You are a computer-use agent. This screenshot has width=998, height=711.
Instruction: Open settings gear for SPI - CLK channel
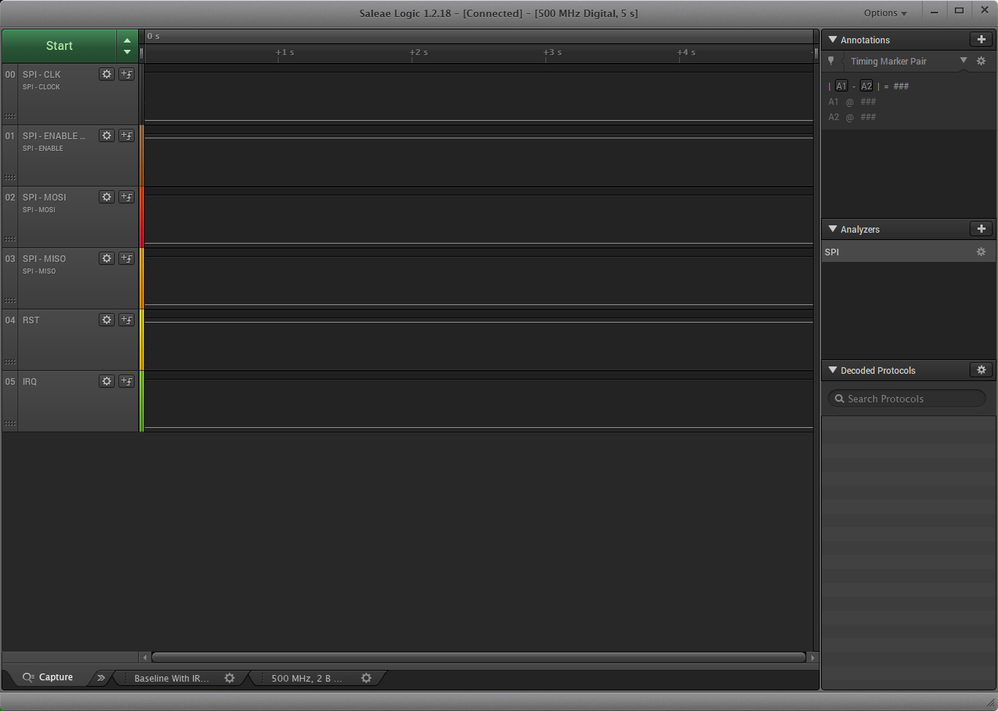coord(107,74)
